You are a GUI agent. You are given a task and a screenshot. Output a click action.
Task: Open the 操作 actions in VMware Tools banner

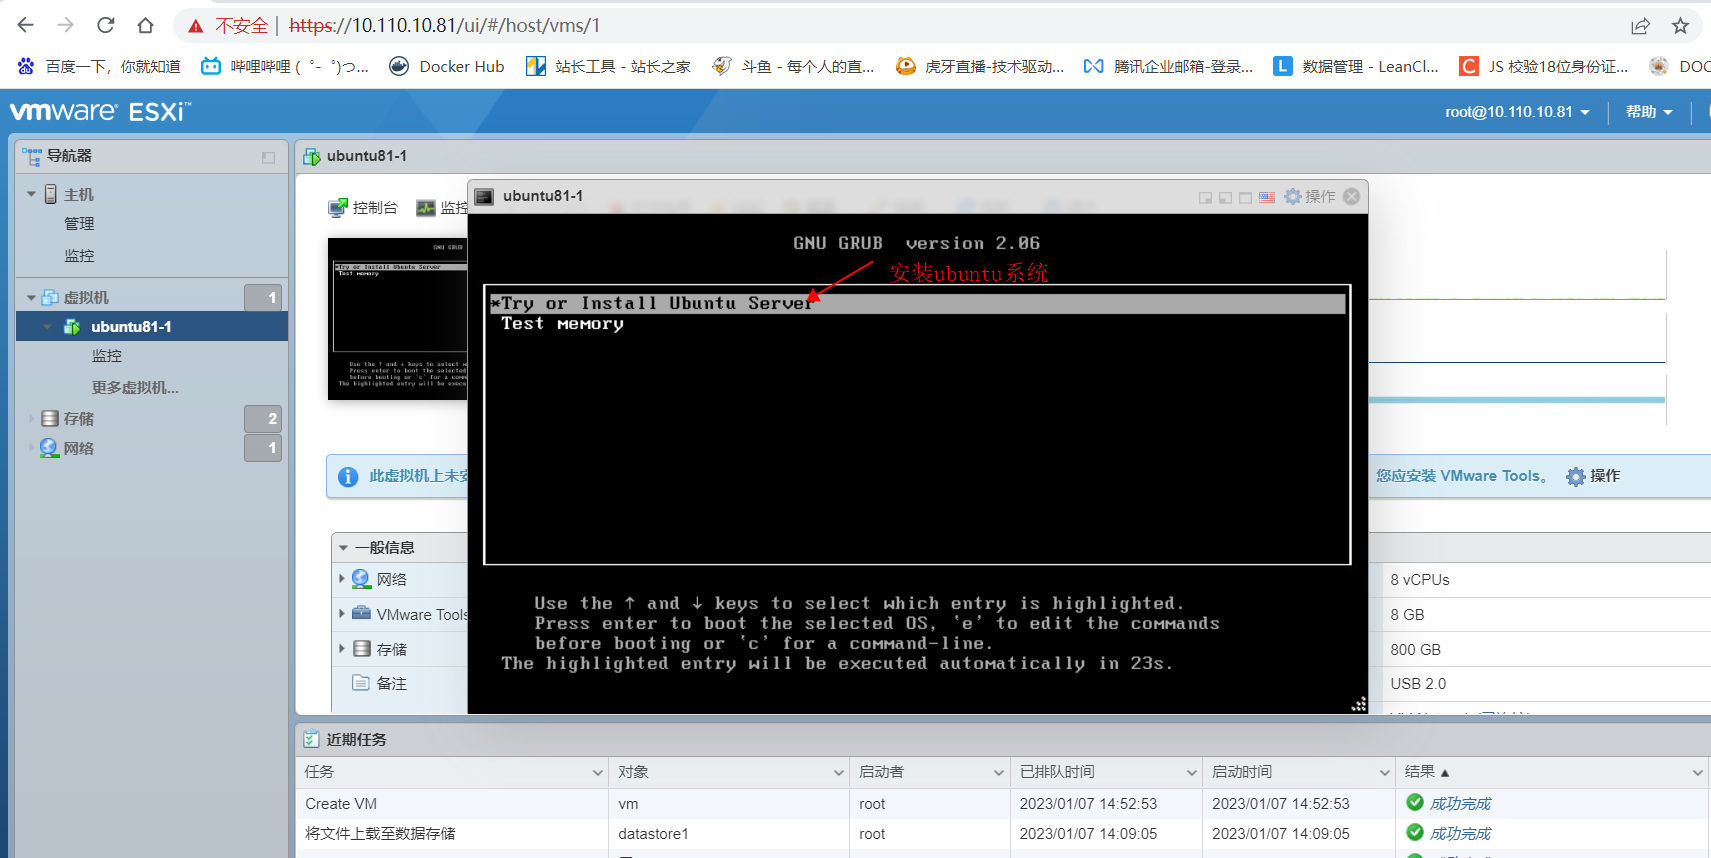[1594, 476]
